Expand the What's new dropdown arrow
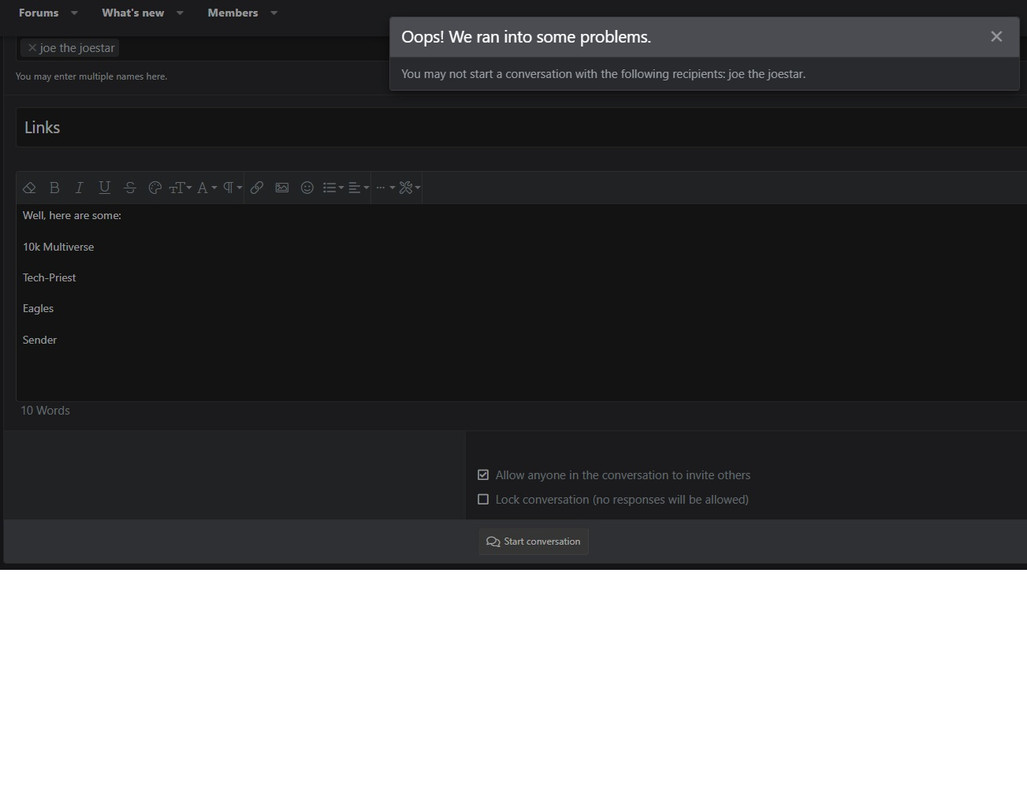The width and height of the screenshot is (1027, 800). point(179,12)
